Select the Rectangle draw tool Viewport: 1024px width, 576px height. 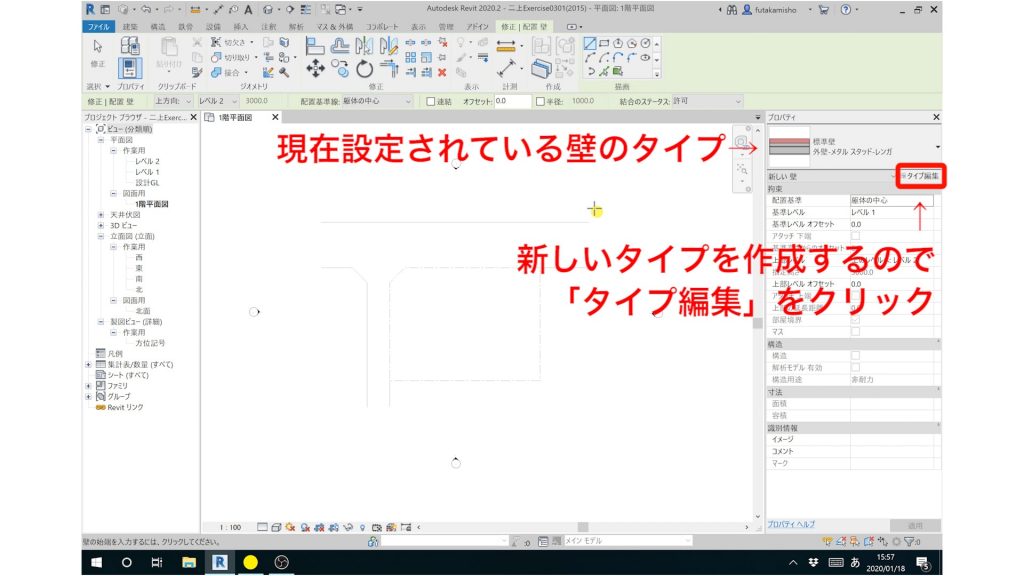click(x=605, y=44)
